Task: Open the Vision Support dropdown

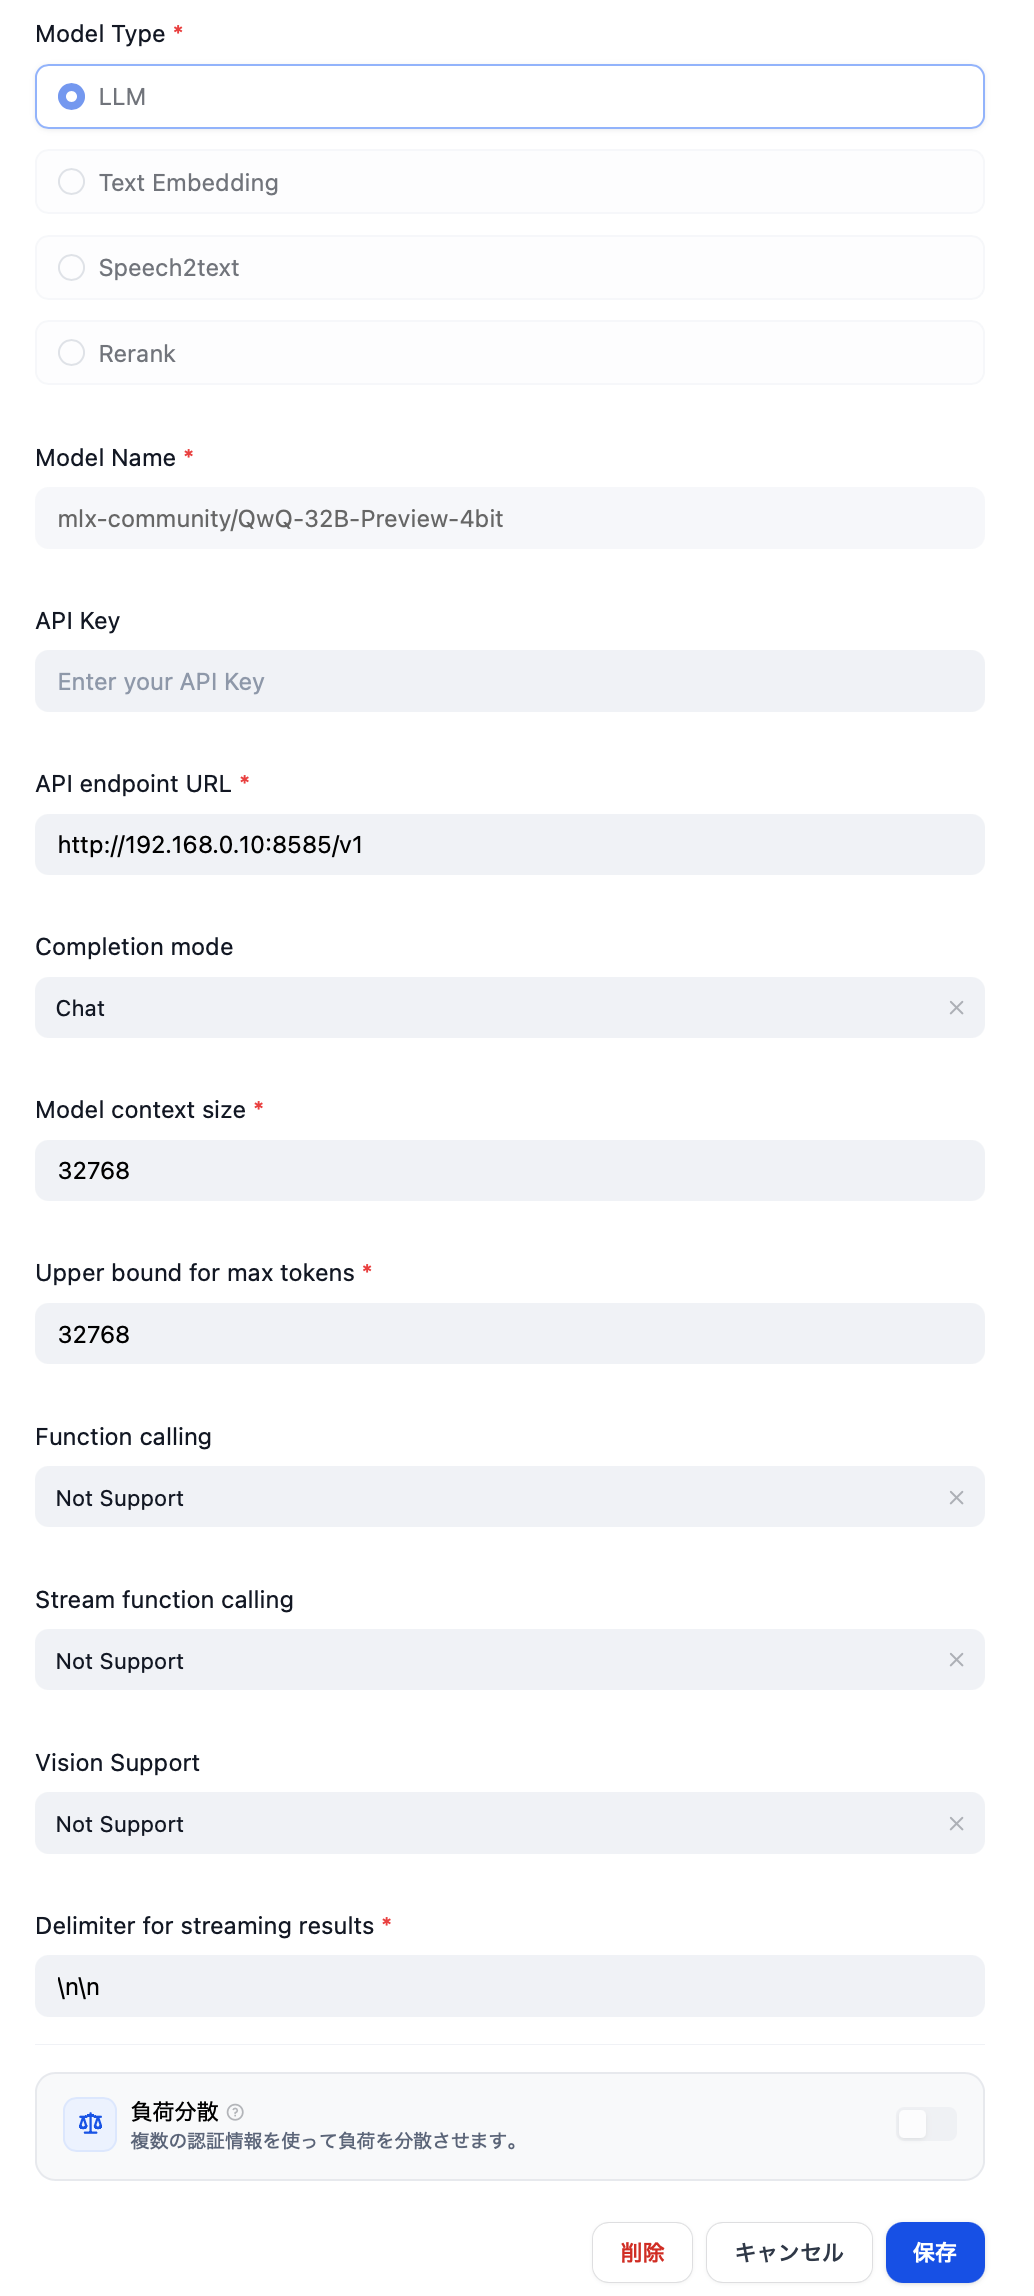Action: point(480,1824)
